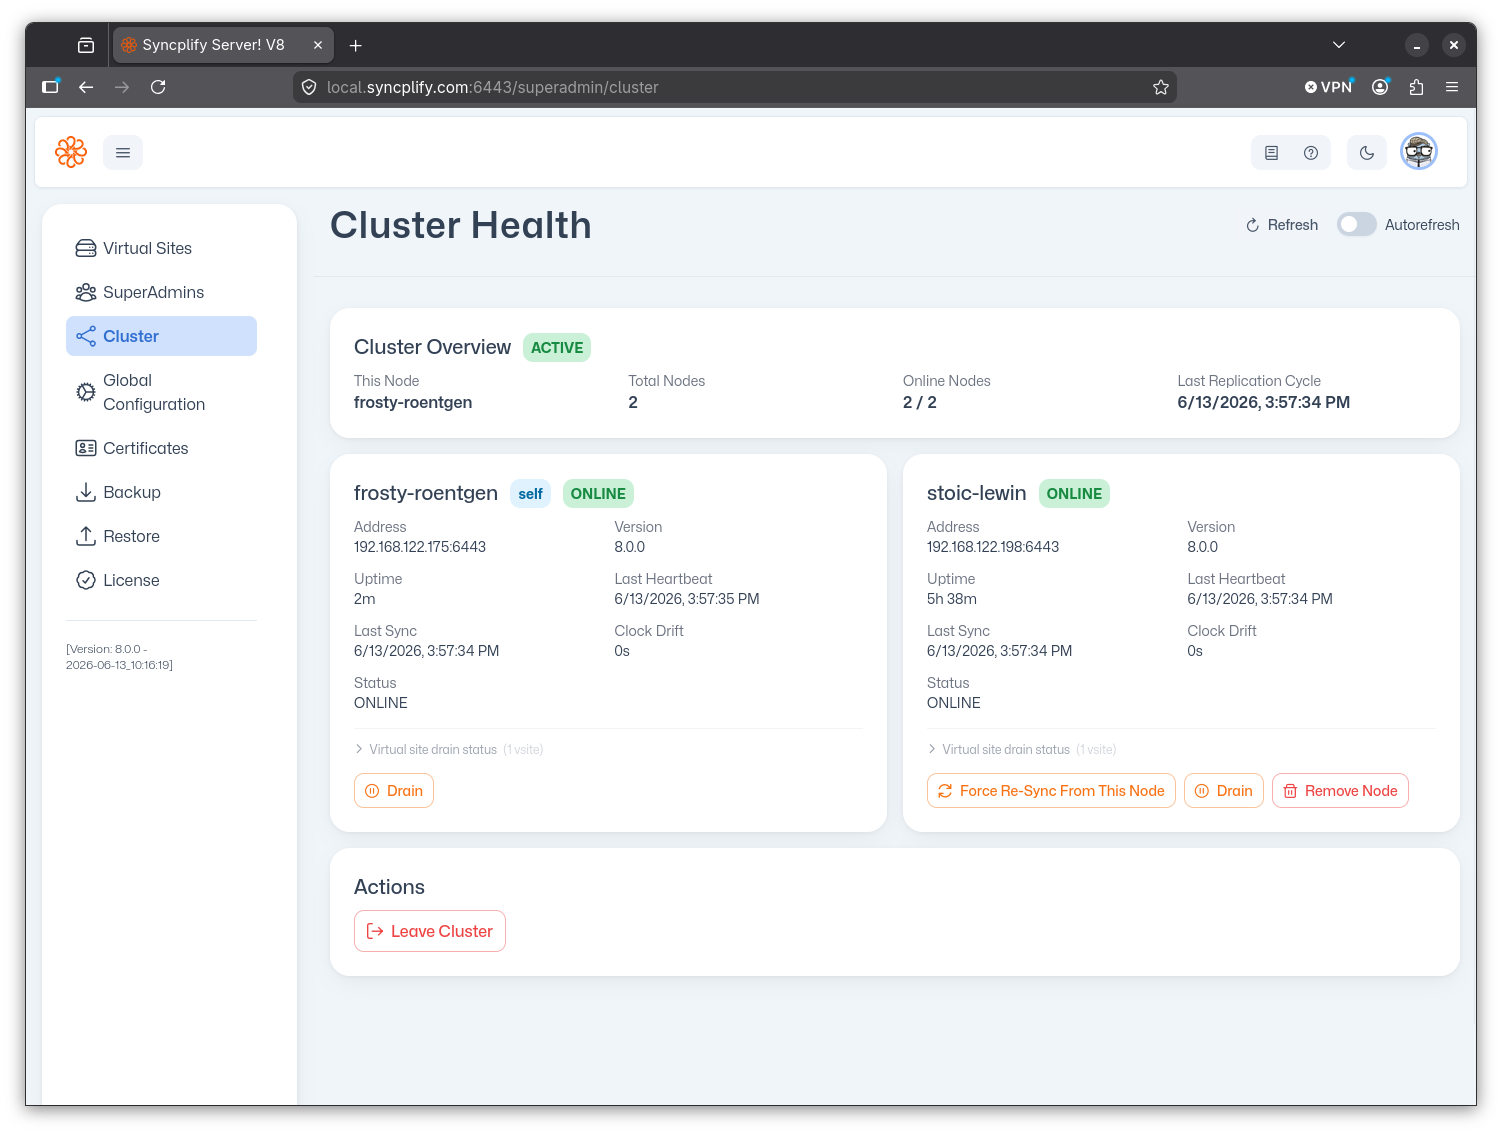Open the user avatar profile menu
Viewport: 1502px width, 1134px height.
[1419, 152]
